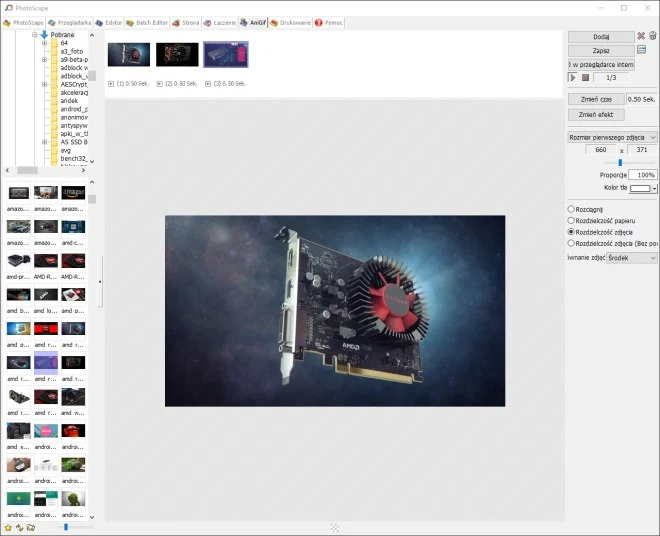Select Rozdzielczość papieru radio button
660x536 pixels.
571,220
